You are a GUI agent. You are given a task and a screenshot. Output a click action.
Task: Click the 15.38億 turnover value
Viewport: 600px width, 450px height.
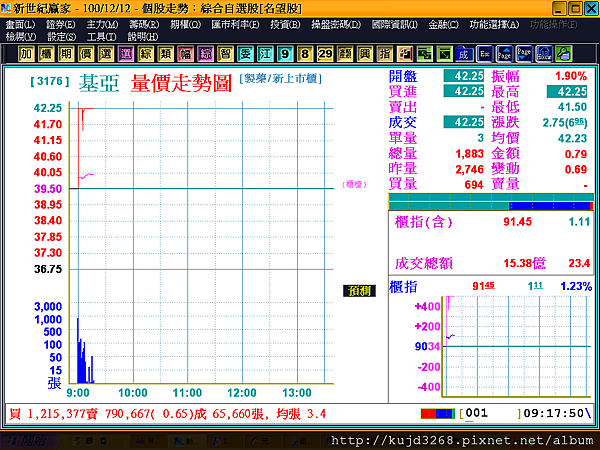pyautogui.click(x=525, y=263)
